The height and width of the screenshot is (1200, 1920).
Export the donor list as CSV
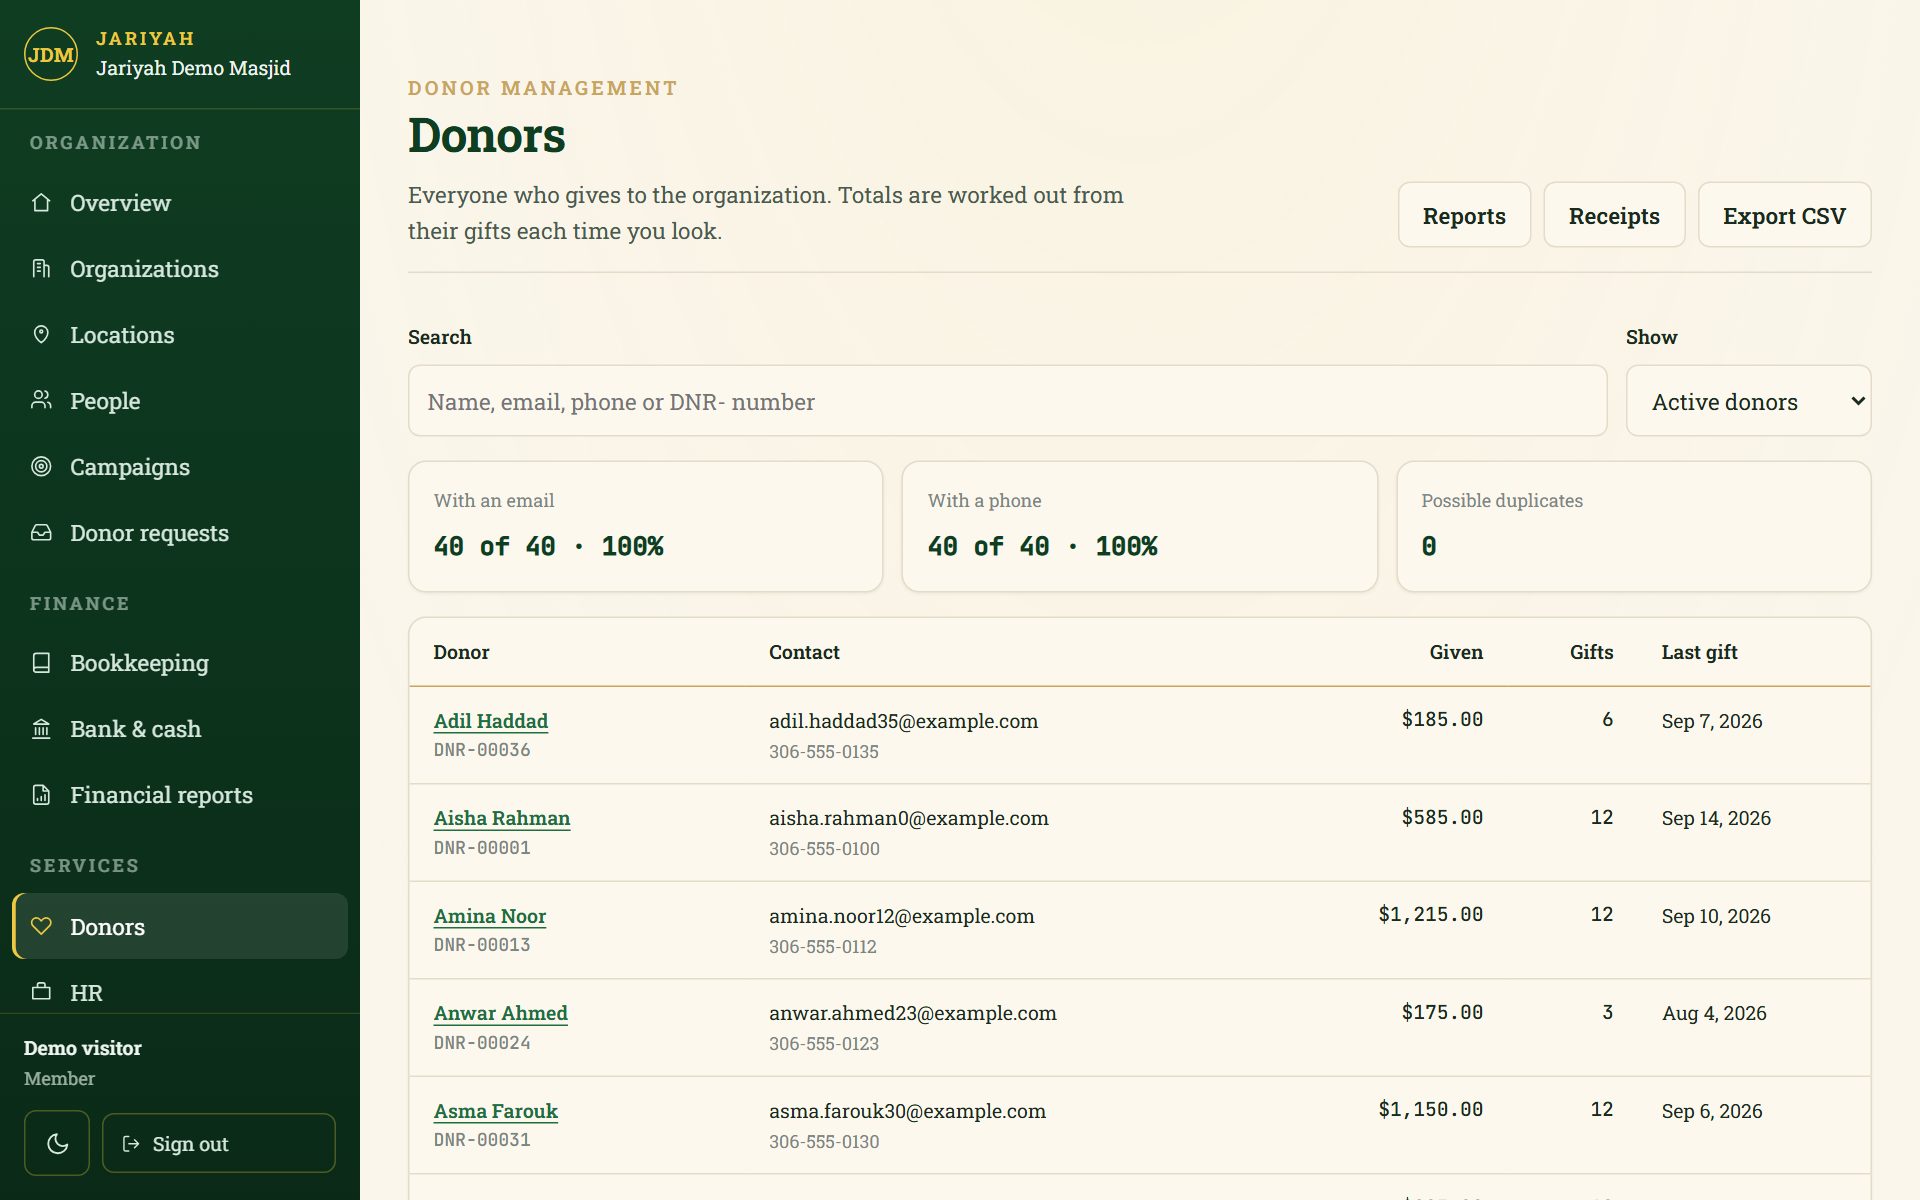[1784, 215]
